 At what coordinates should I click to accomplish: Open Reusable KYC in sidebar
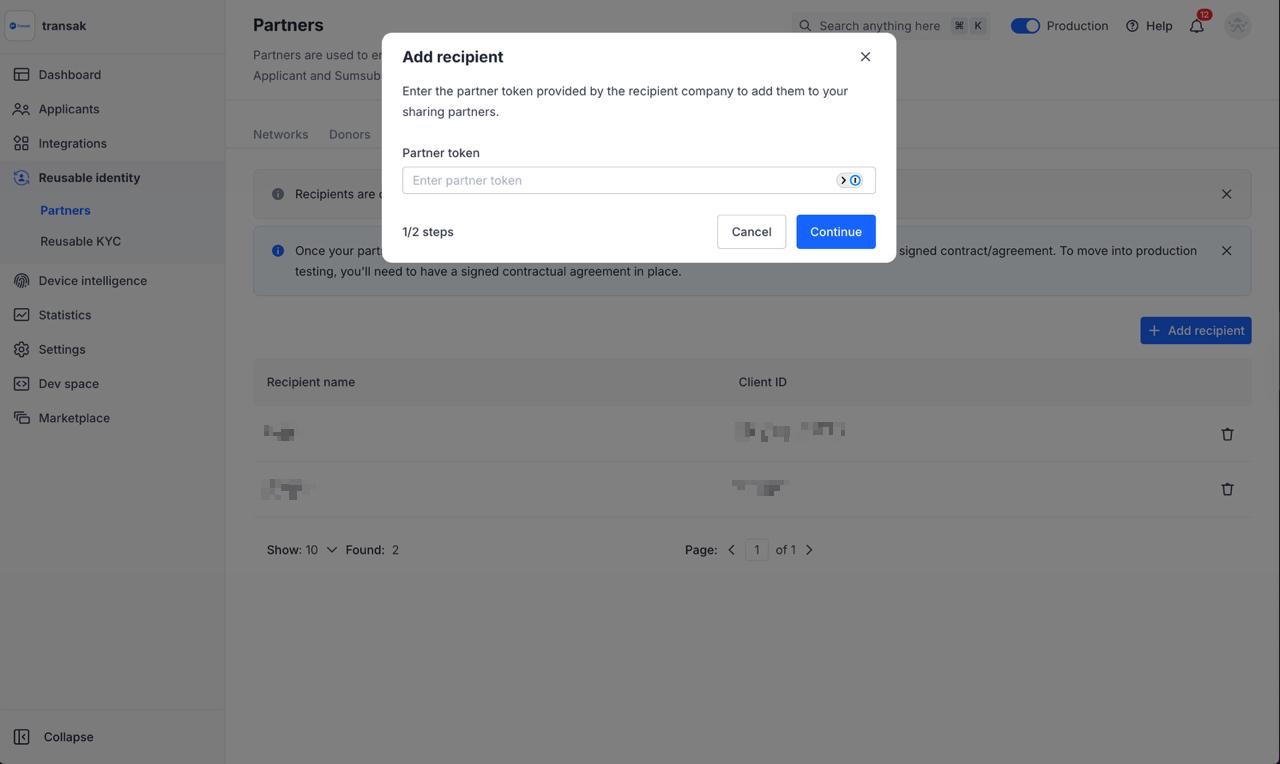coord(80,241)
